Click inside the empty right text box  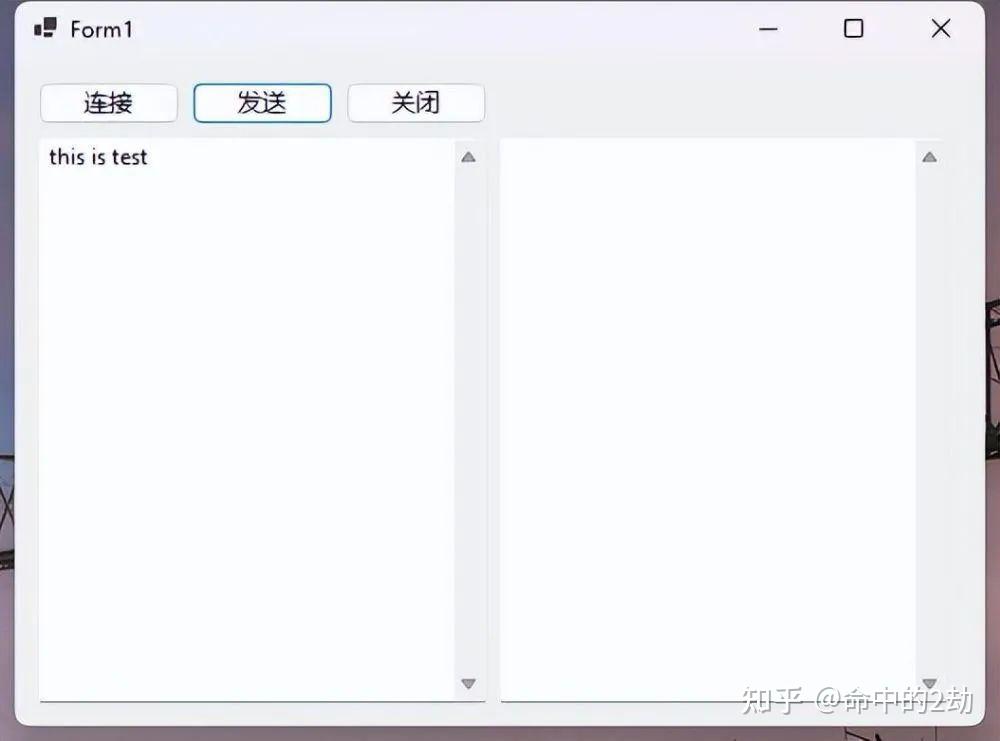[708, 420]
